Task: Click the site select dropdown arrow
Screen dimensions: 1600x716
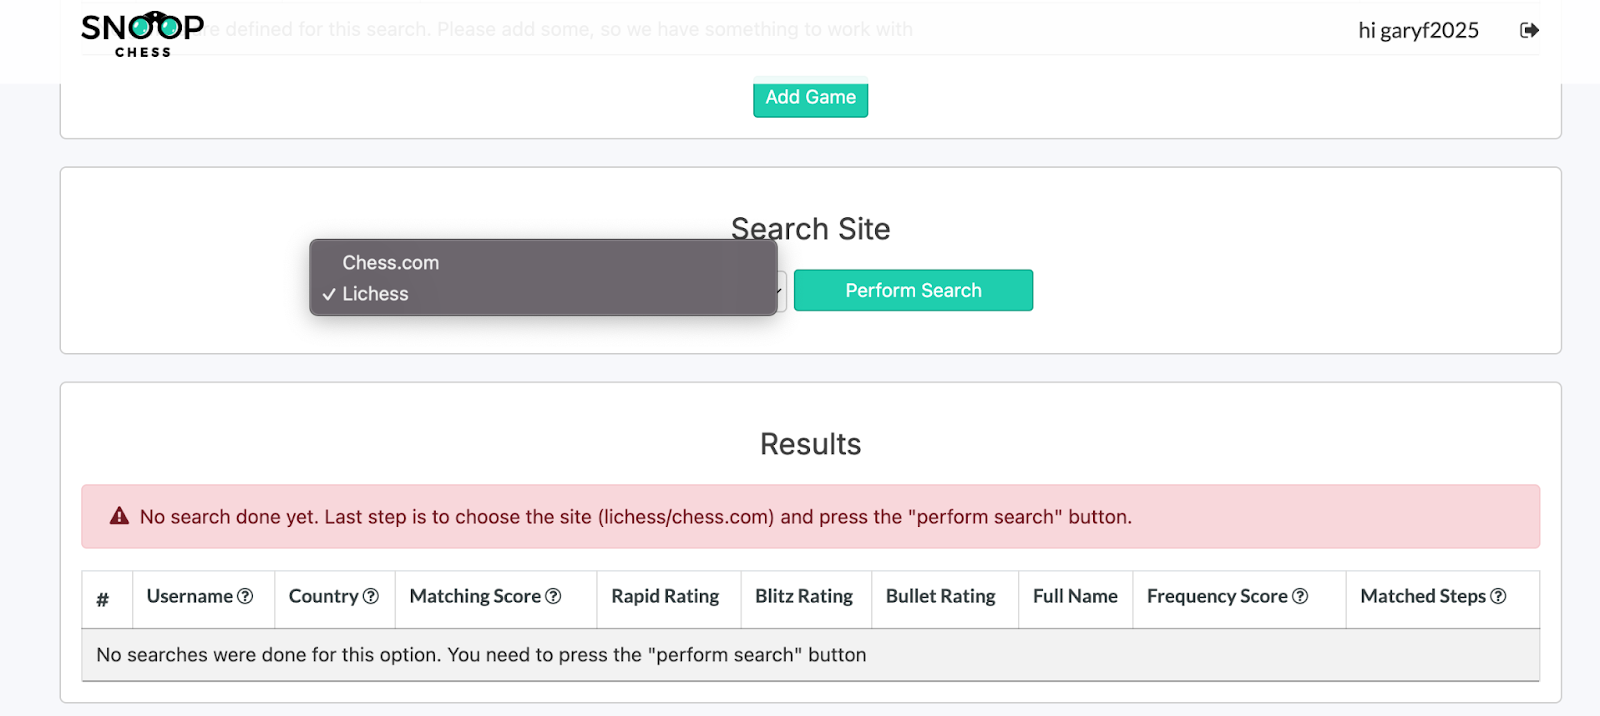Action: click(x=779, y=291)
